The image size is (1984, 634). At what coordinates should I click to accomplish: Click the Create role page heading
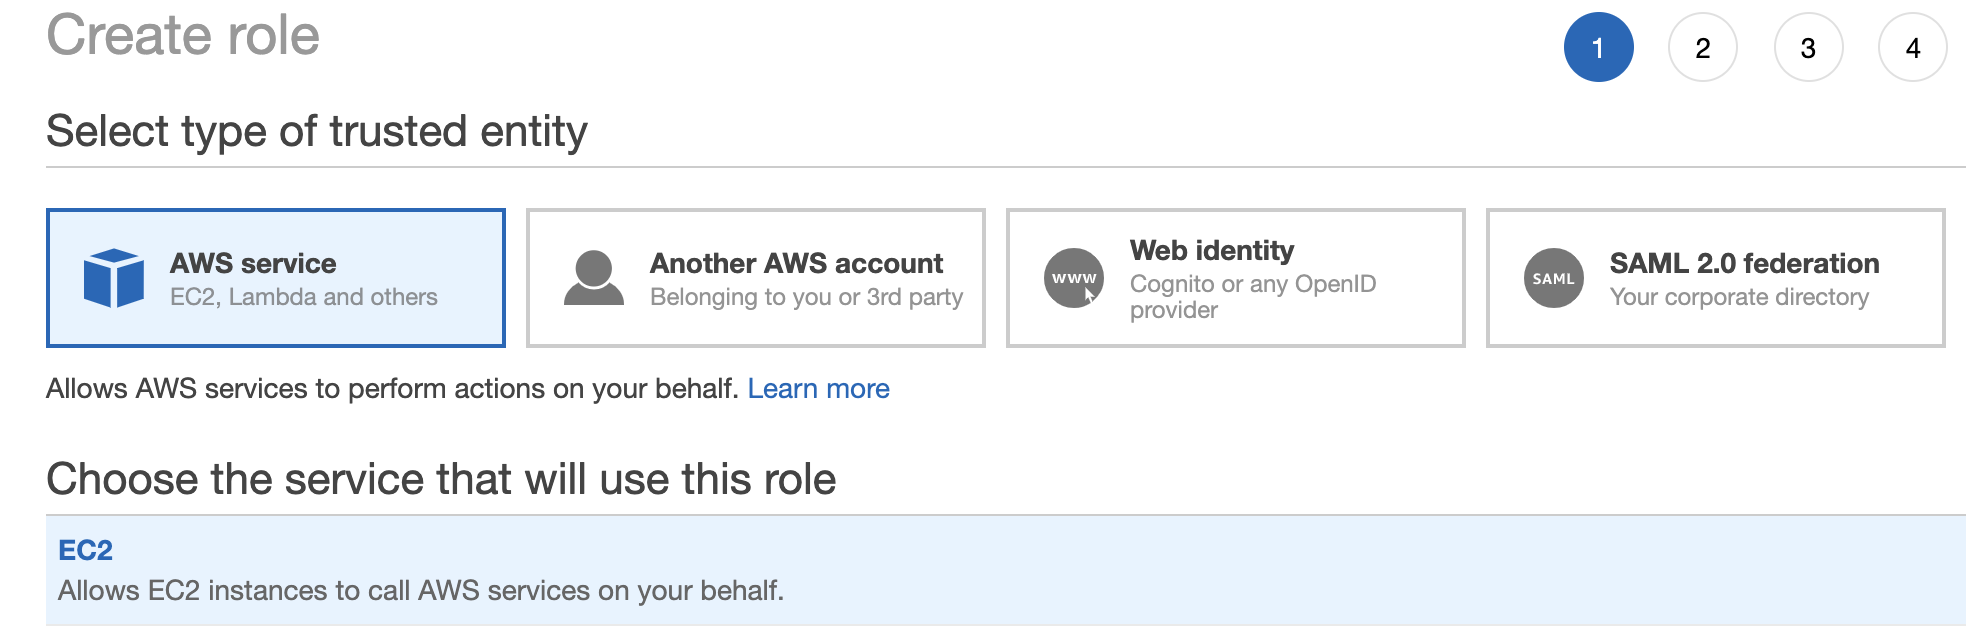[x=183, y=35]
